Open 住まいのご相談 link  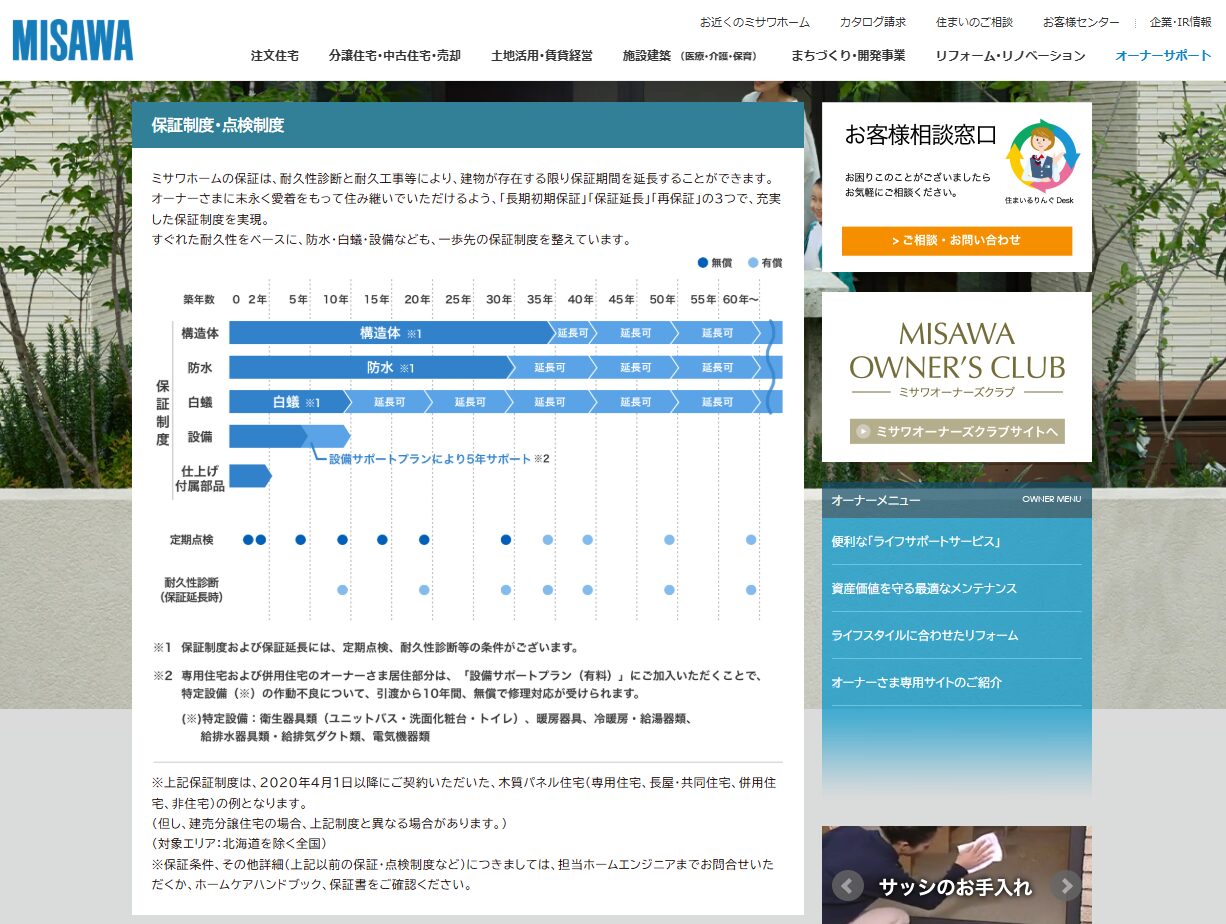click(x=974, y=22)
